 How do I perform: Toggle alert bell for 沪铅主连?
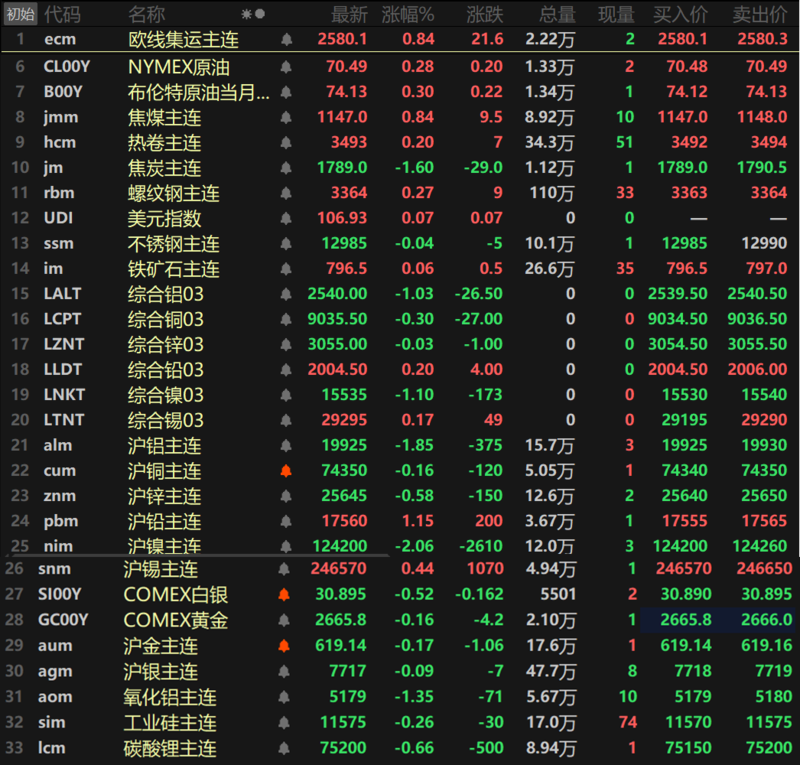tap(286, 522)
